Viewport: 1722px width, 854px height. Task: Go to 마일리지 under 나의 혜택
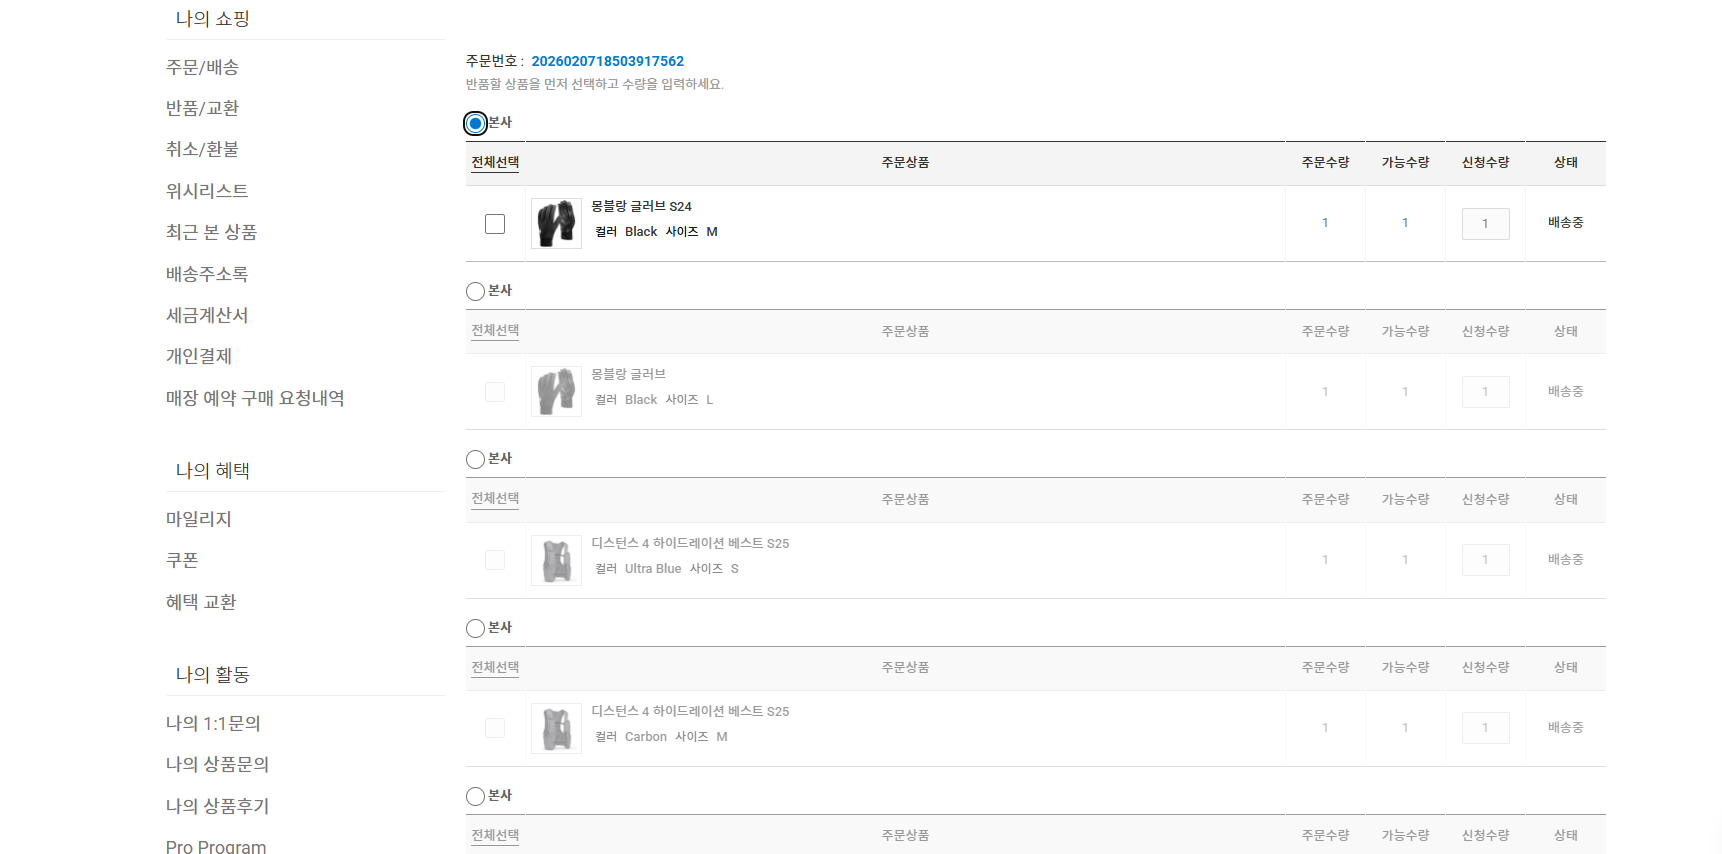[199, 519]
